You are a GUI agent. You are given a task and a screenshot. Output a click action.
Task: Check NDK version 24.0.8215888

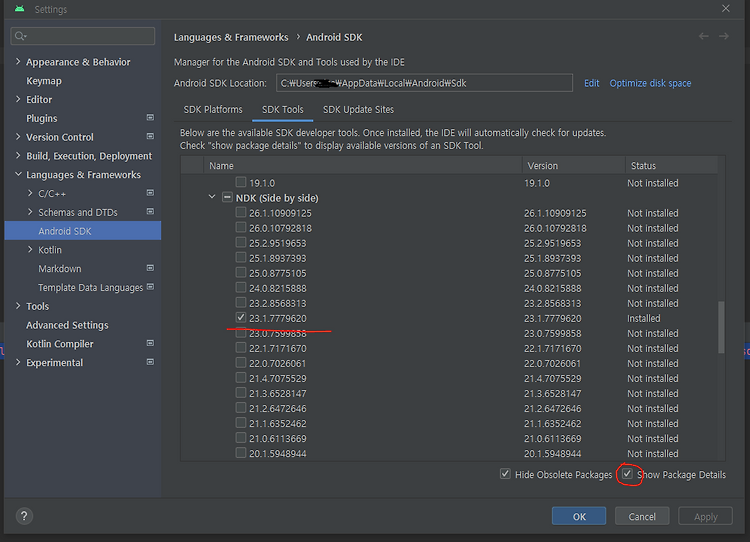pyautogui.click(x=241, y=288)
